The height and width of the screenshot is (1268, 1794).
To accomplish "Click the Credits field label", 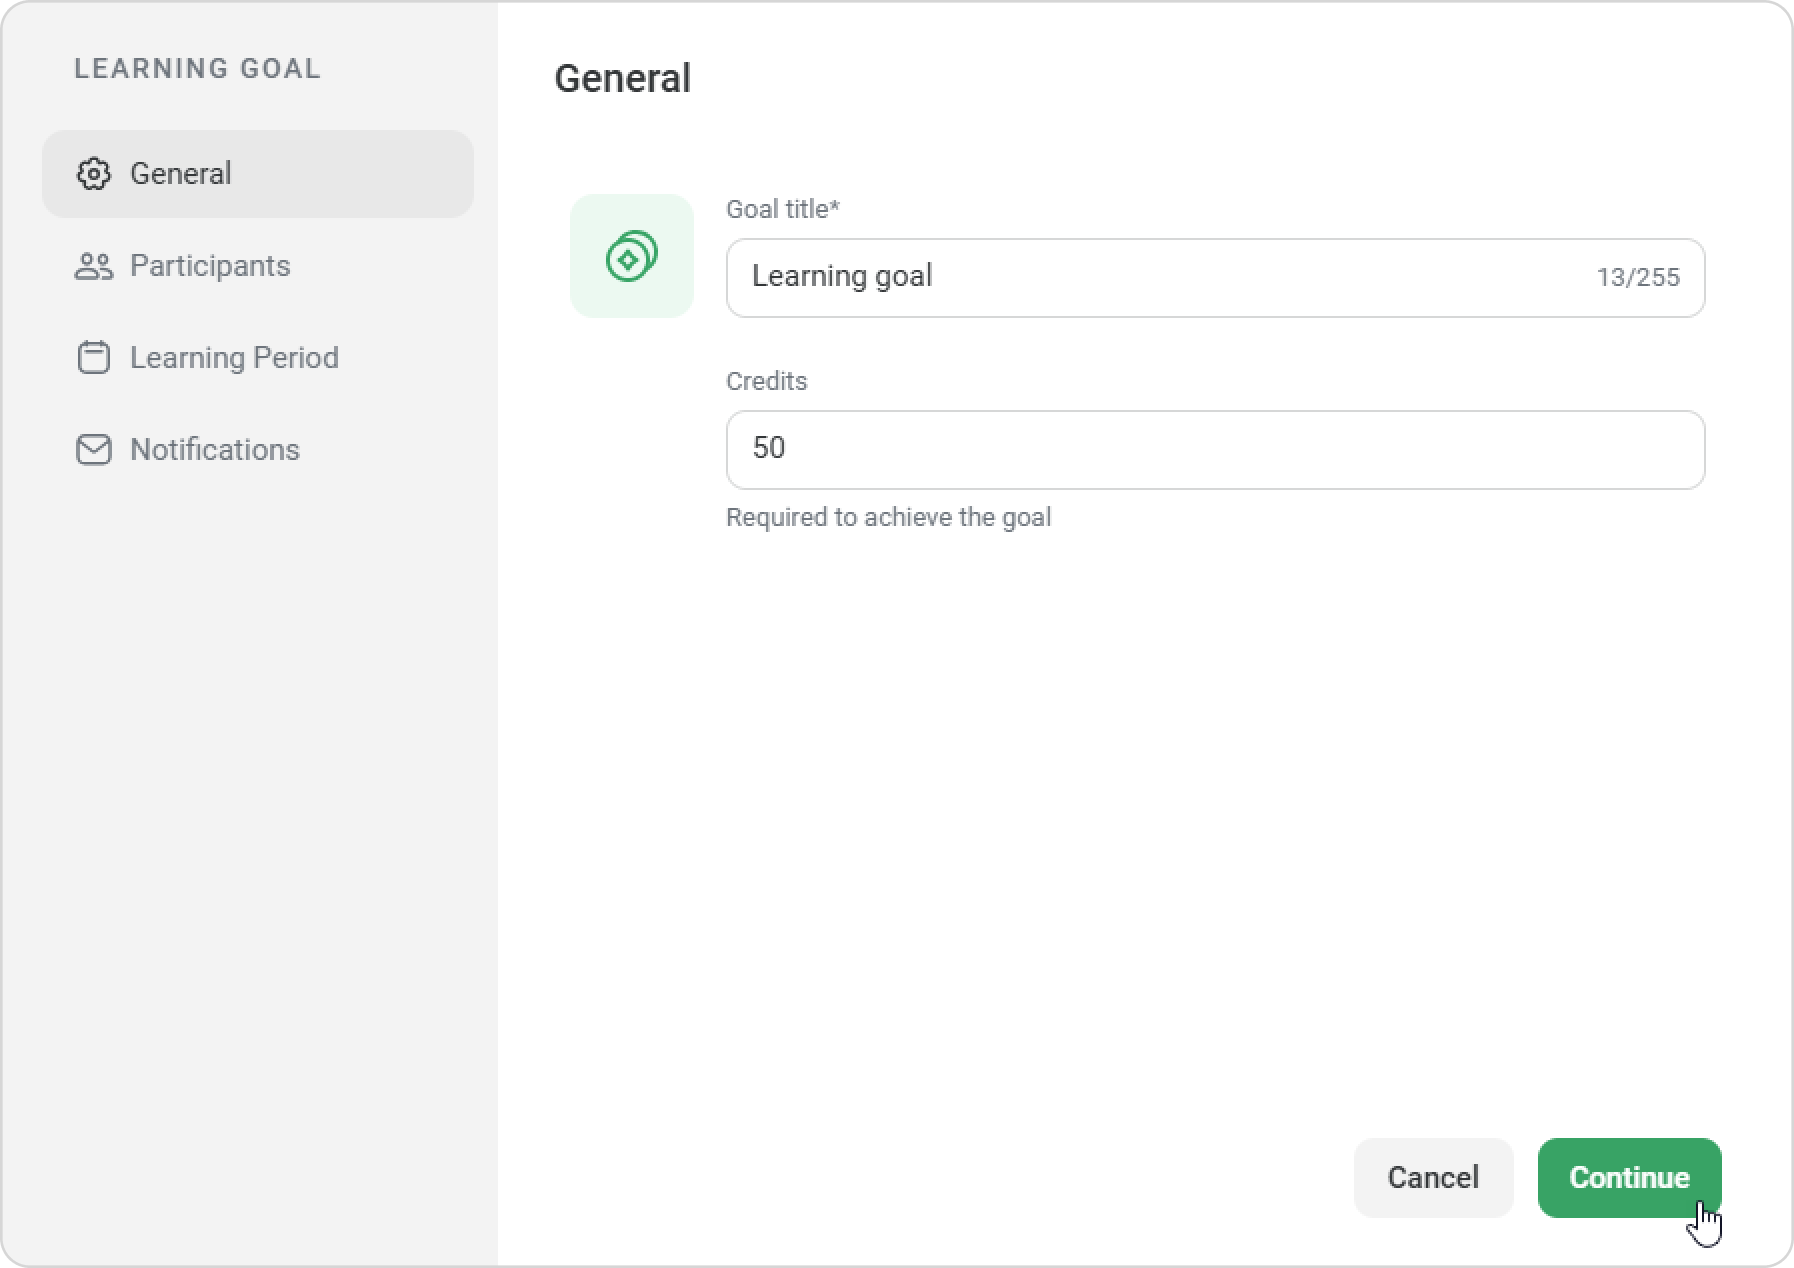I will (766, 381).
